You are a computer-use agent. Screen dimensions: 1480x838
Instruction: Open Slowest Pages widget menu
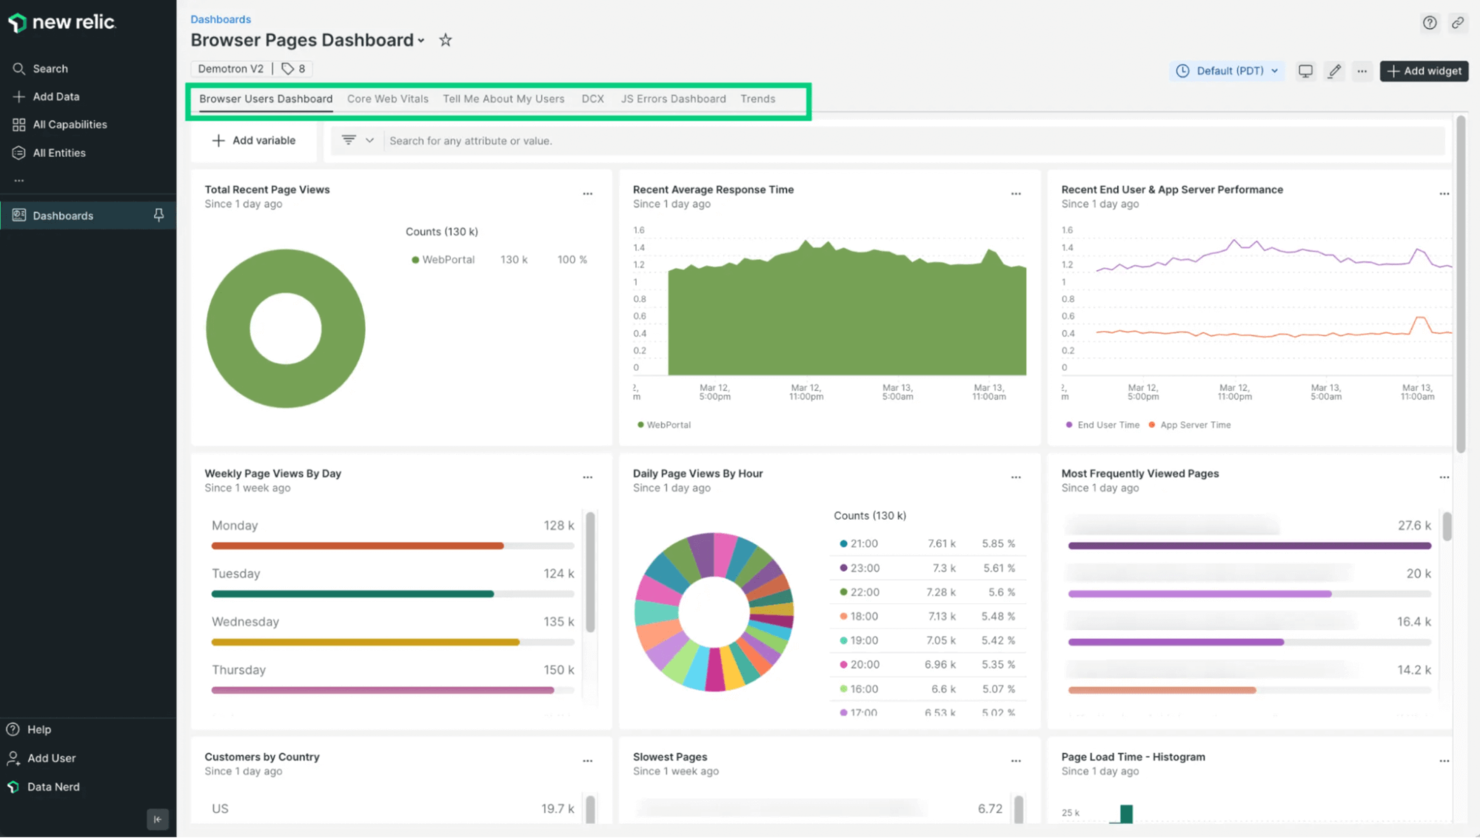pos(1016,761)
